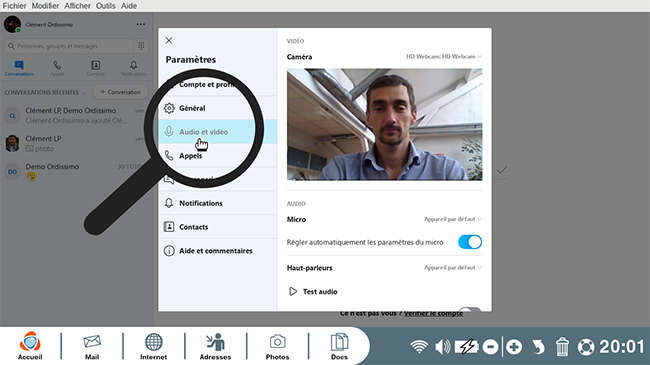The height and width of the screenshot is (365, 650).
Task: Open the dial pad icon
Action: point(141,46)
